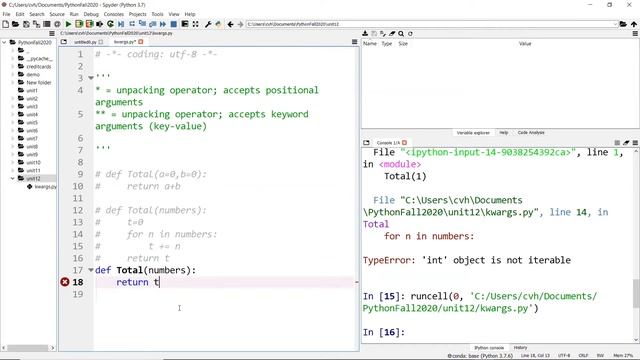This screenshot has height=360, width=640.
Task: Collapse the unit12 folder
Action: point(13,178)
